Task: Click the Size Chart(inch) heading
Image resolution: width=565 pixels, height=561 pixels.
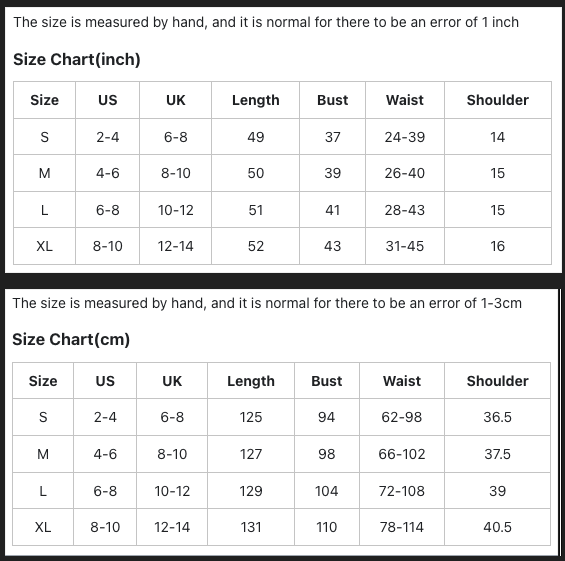Action: 77,59
